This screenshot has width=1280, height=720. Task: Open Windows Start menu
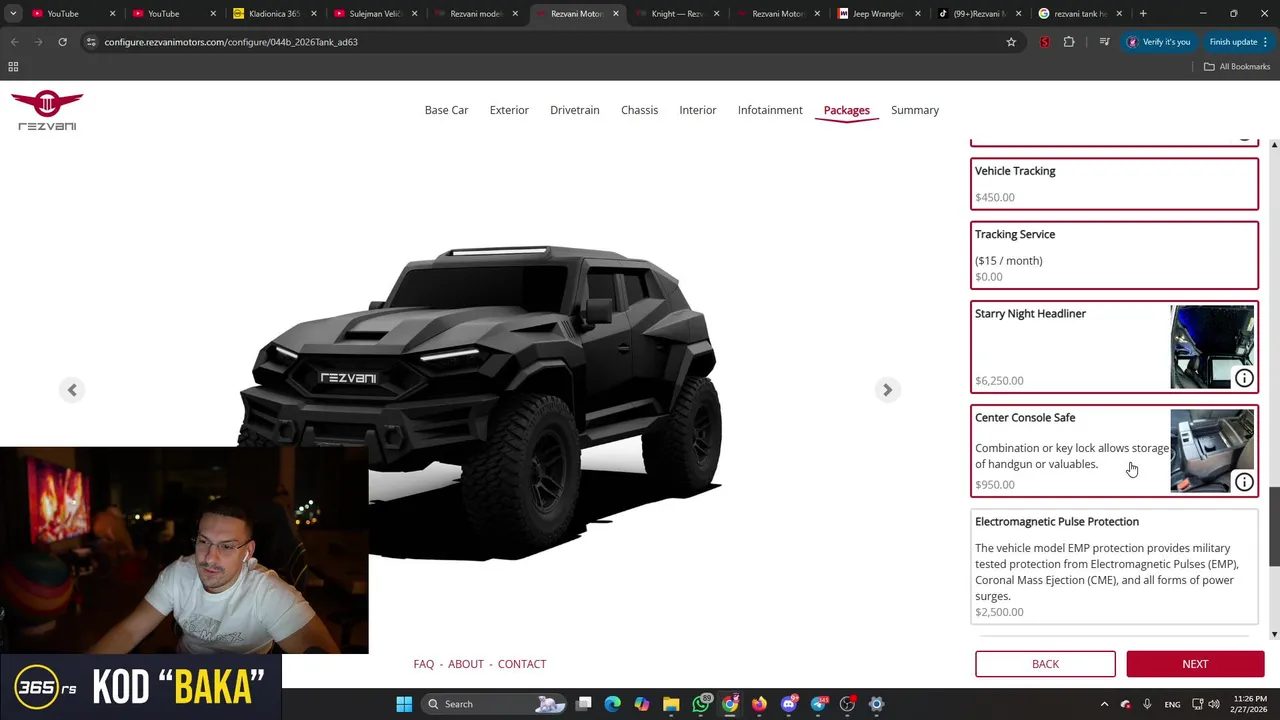[404, 704]
